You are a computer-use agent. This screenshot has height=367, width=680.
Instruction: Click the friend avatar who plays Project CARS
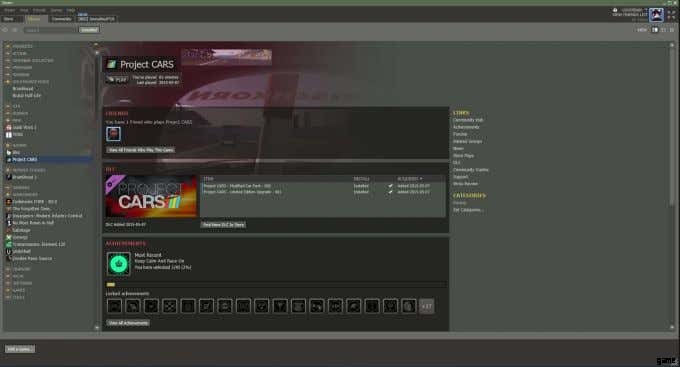pyautogui.click(x=114, y=134)
